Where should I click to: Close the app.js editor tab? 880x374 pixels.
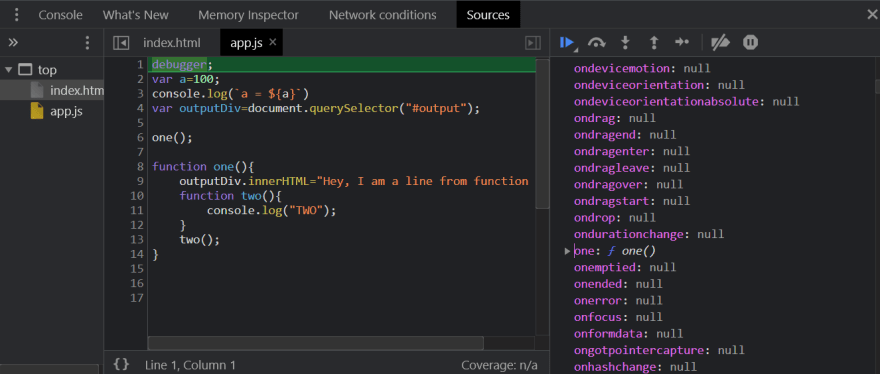[273, 42]
